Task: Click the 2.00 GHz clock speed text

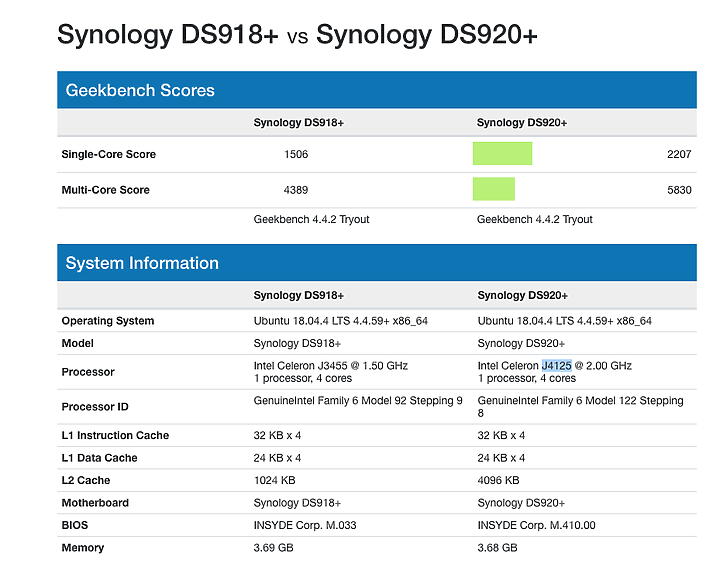Action: pos(609,366)
